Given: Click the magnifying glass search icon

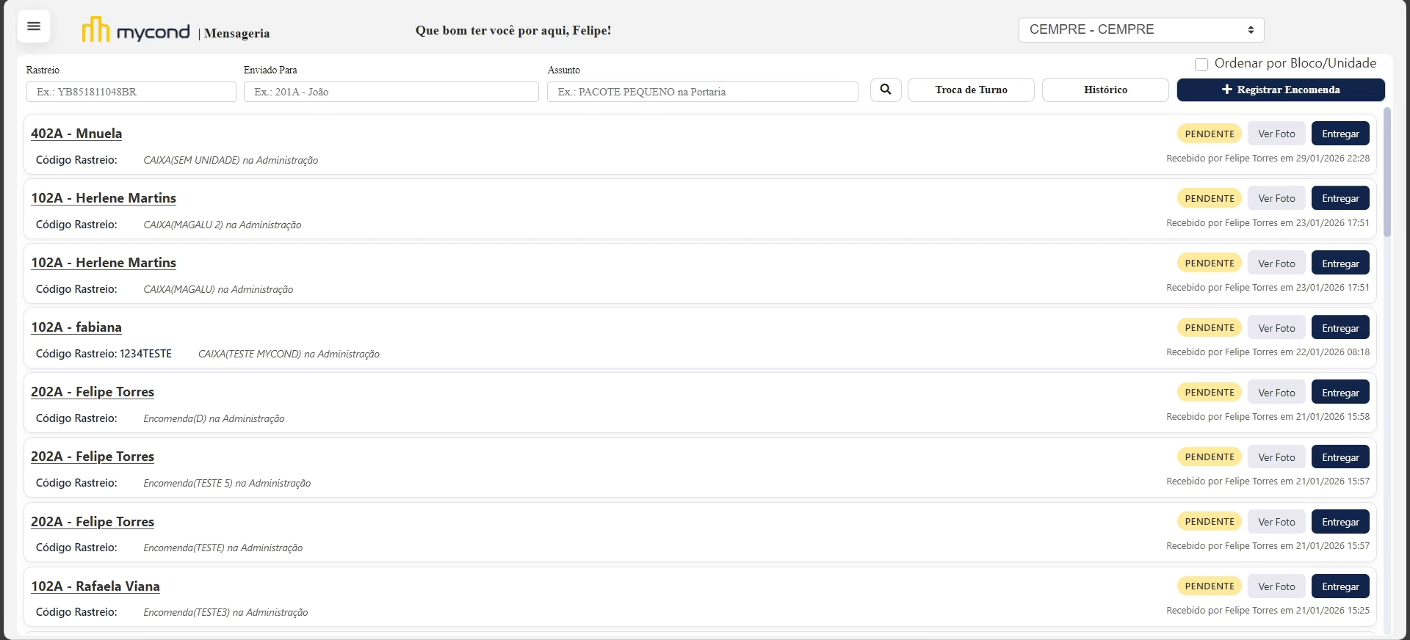Looking at the screenshot, I should (x=885, y=90).
